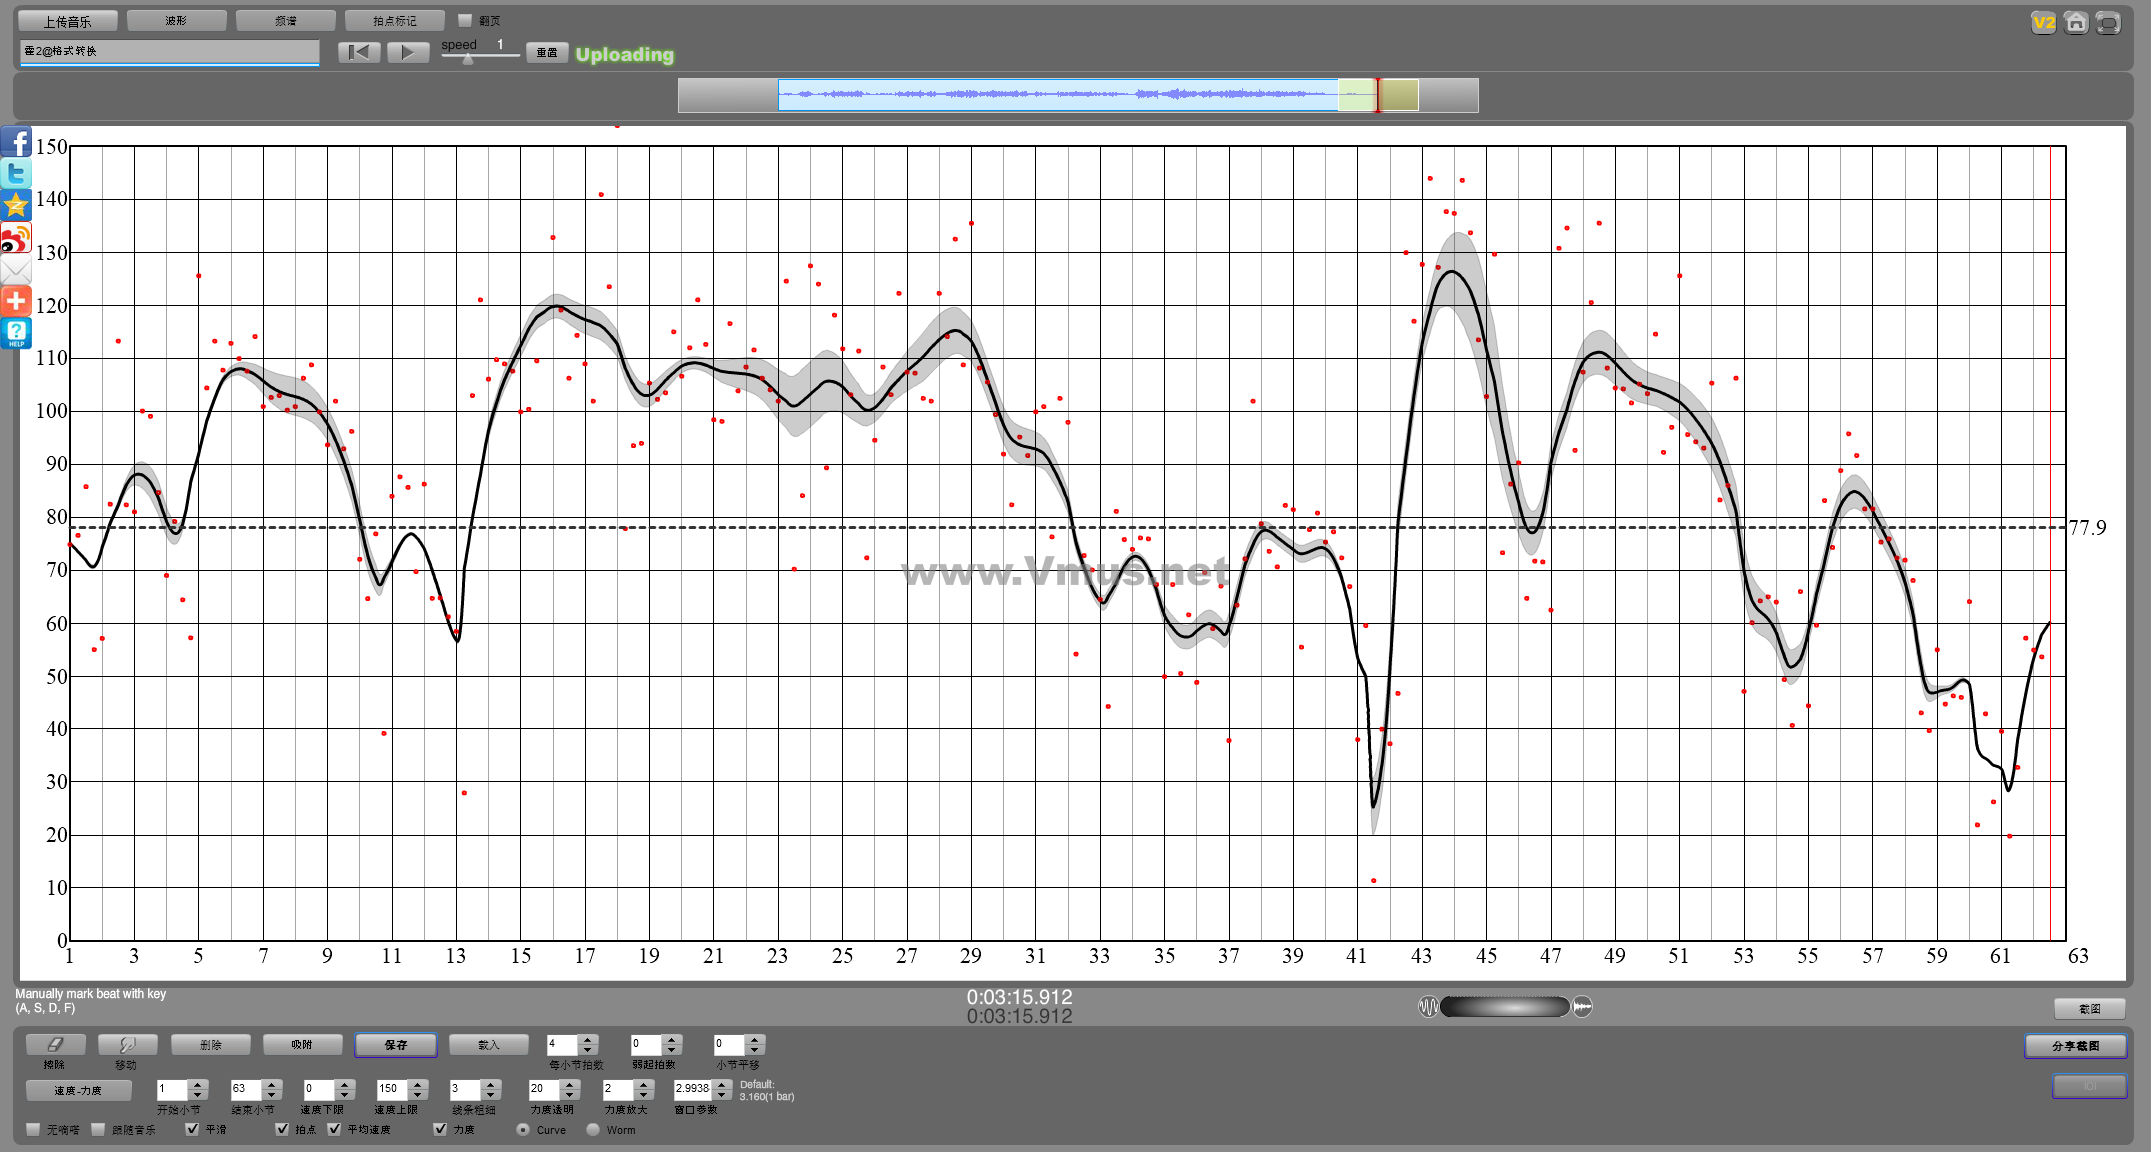Decrease the 速度上限 stepper value
Image resolution: width=2151 pixels, height=1152 pixels.
(418, 1094)
